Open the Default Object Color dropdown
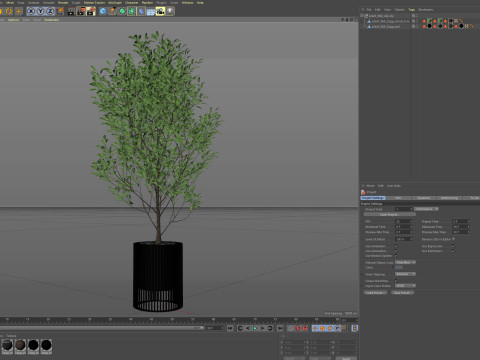This screenshot has height=360, width=480. (405, 262)
